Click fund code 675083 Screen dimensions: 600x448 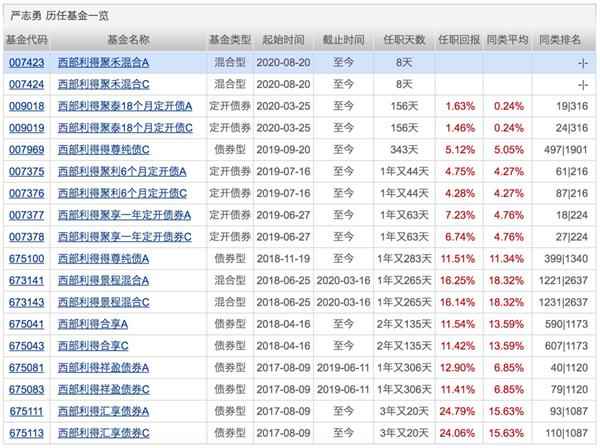coord(25,390)
